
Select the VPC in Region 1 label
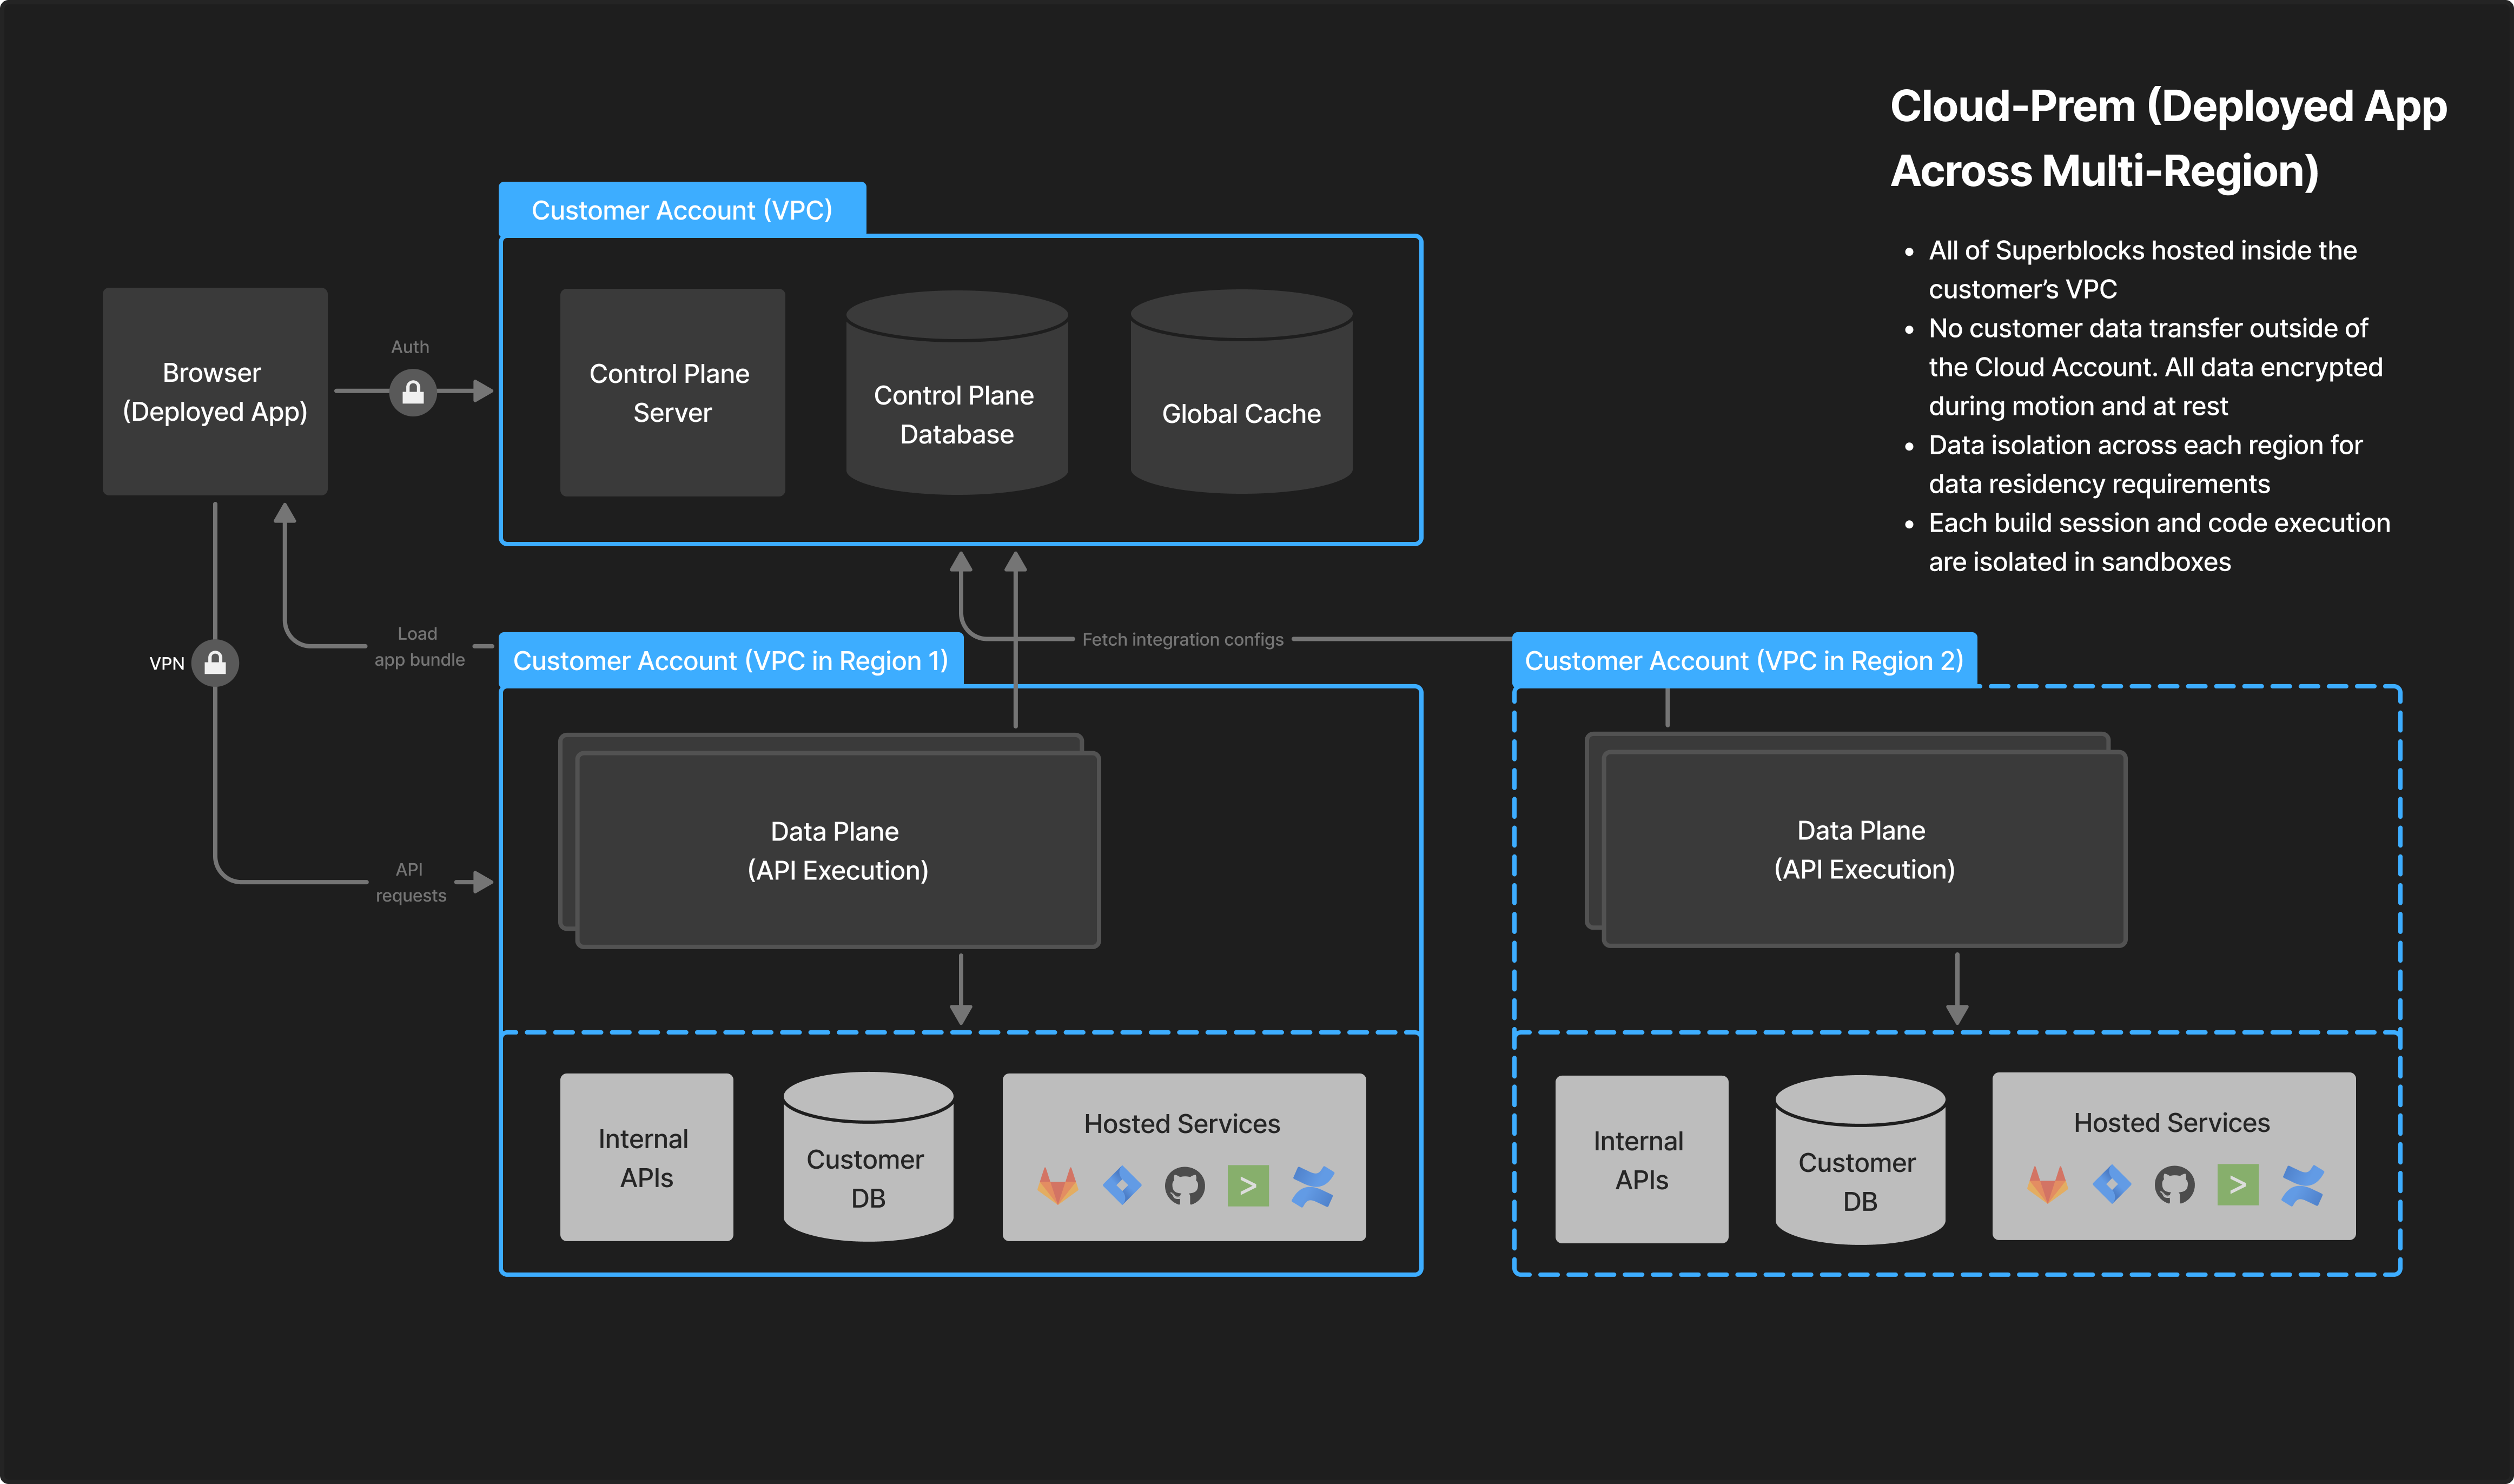coord(730,661)
